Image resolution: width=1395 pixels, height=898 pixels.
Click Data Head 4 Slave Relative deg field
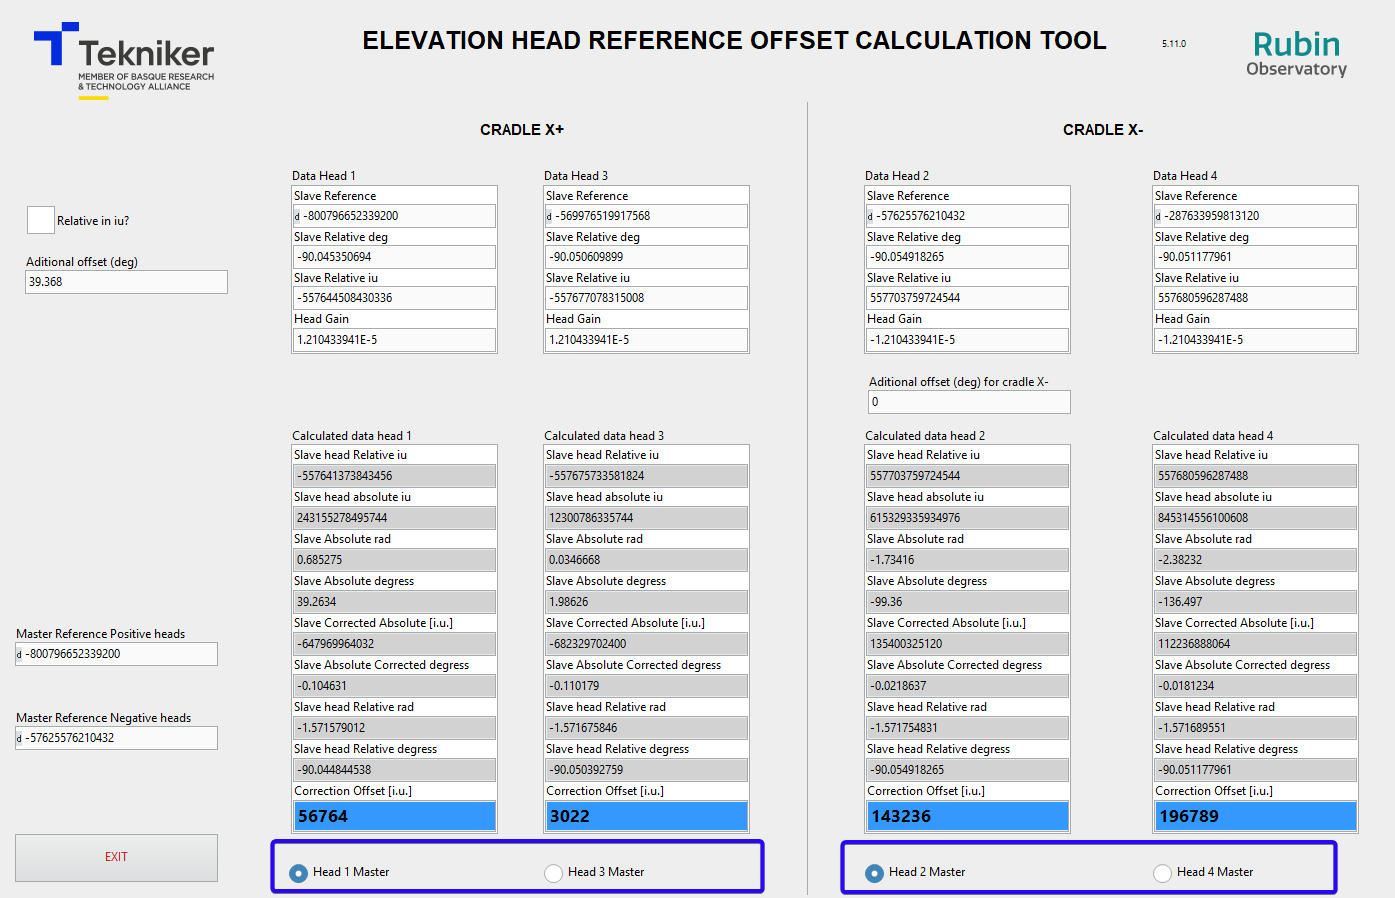[x=1255, y=257]
